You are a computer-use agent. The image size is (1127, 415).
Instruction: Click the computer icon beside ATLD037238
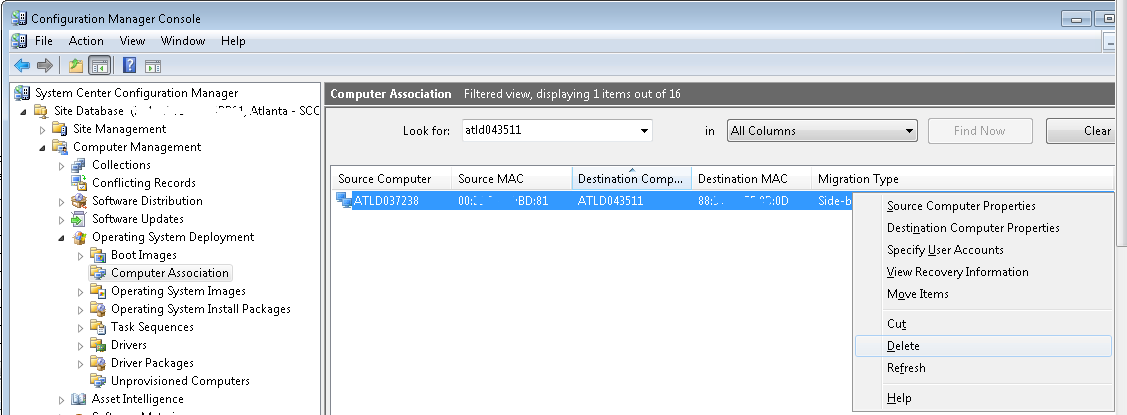pos(344,201)
